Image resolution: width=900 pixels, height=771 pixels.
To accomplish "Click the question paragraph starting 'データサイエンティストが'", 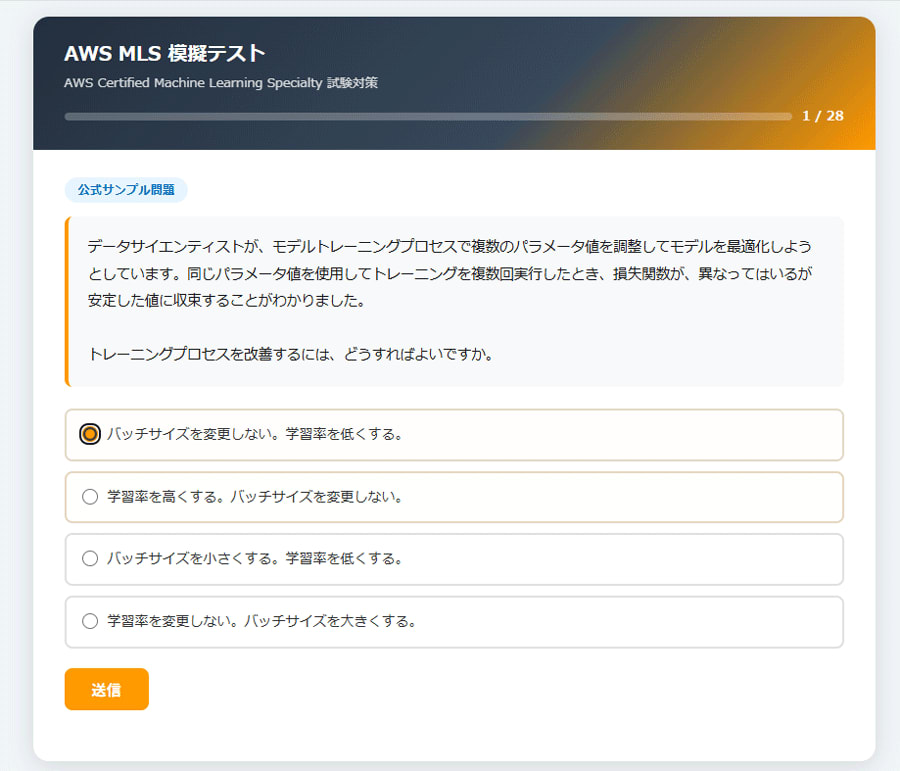I will point(450,273).
